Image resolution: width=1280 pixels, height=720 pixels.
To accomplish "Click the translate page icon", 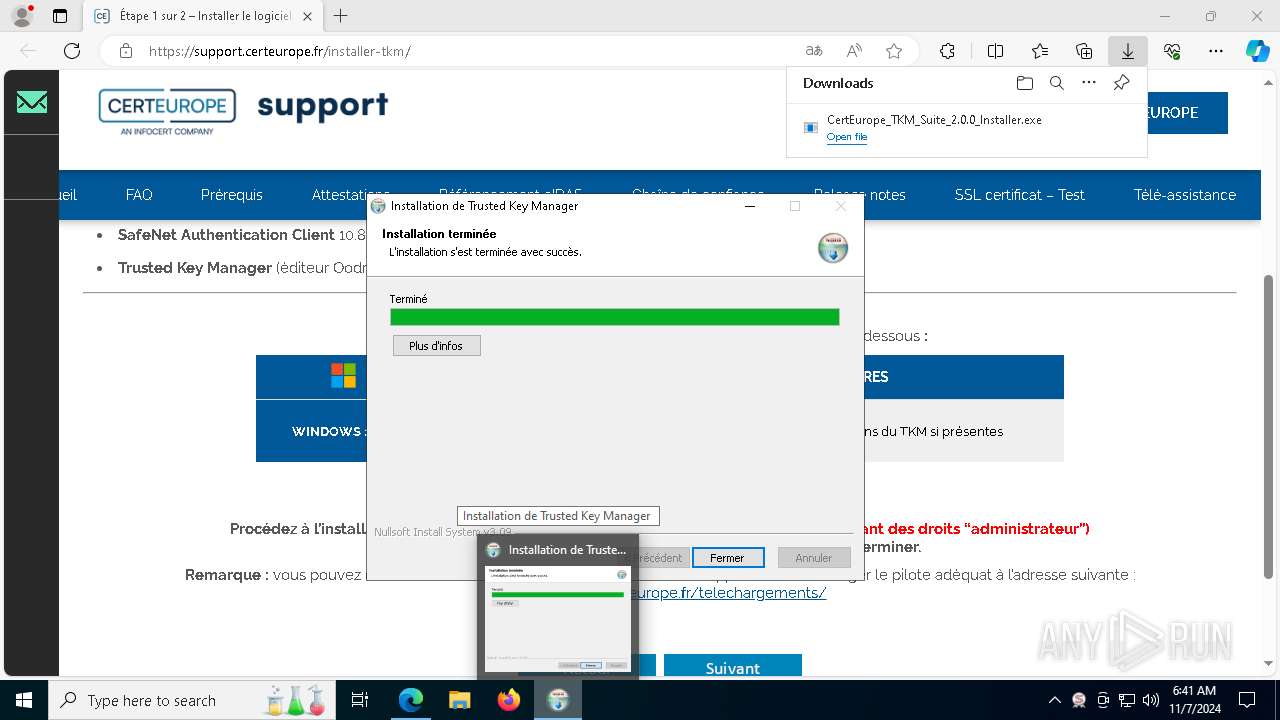I will tap(814, 51).
